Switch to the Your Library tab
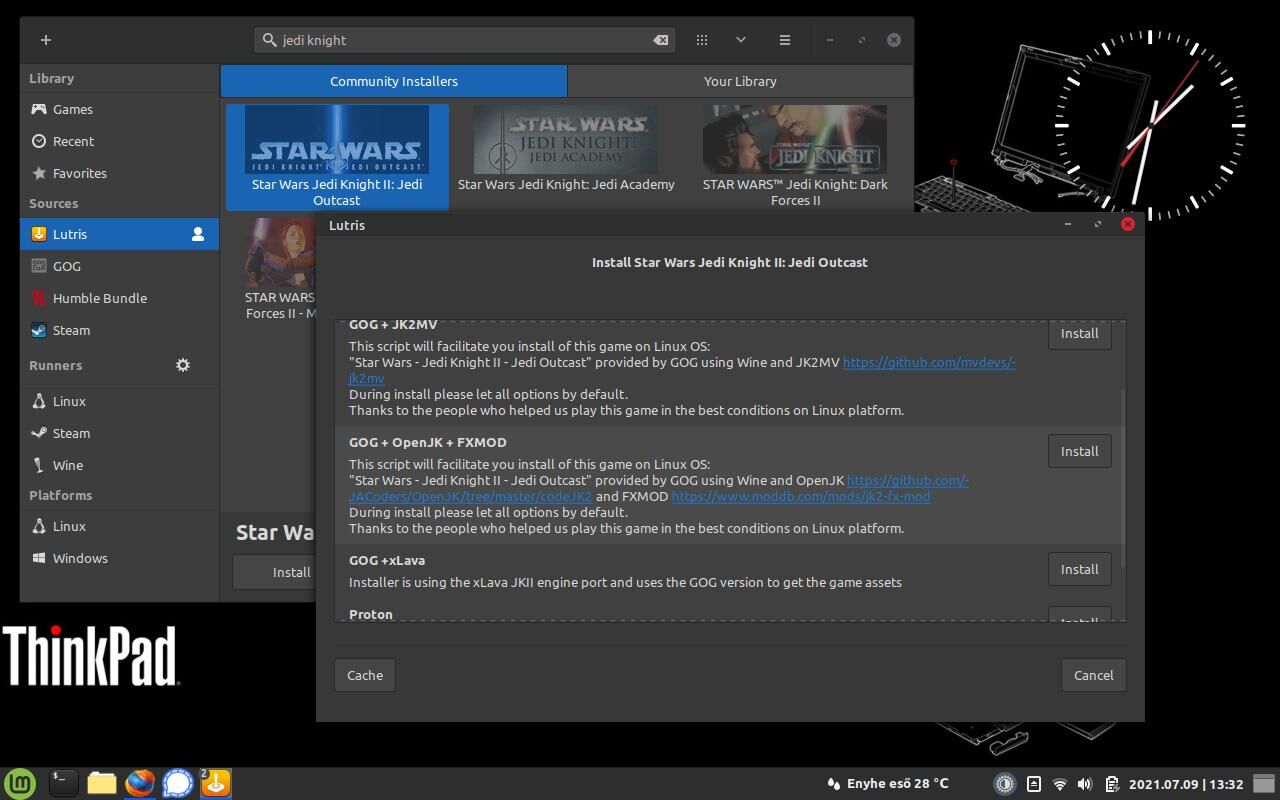 740,81
